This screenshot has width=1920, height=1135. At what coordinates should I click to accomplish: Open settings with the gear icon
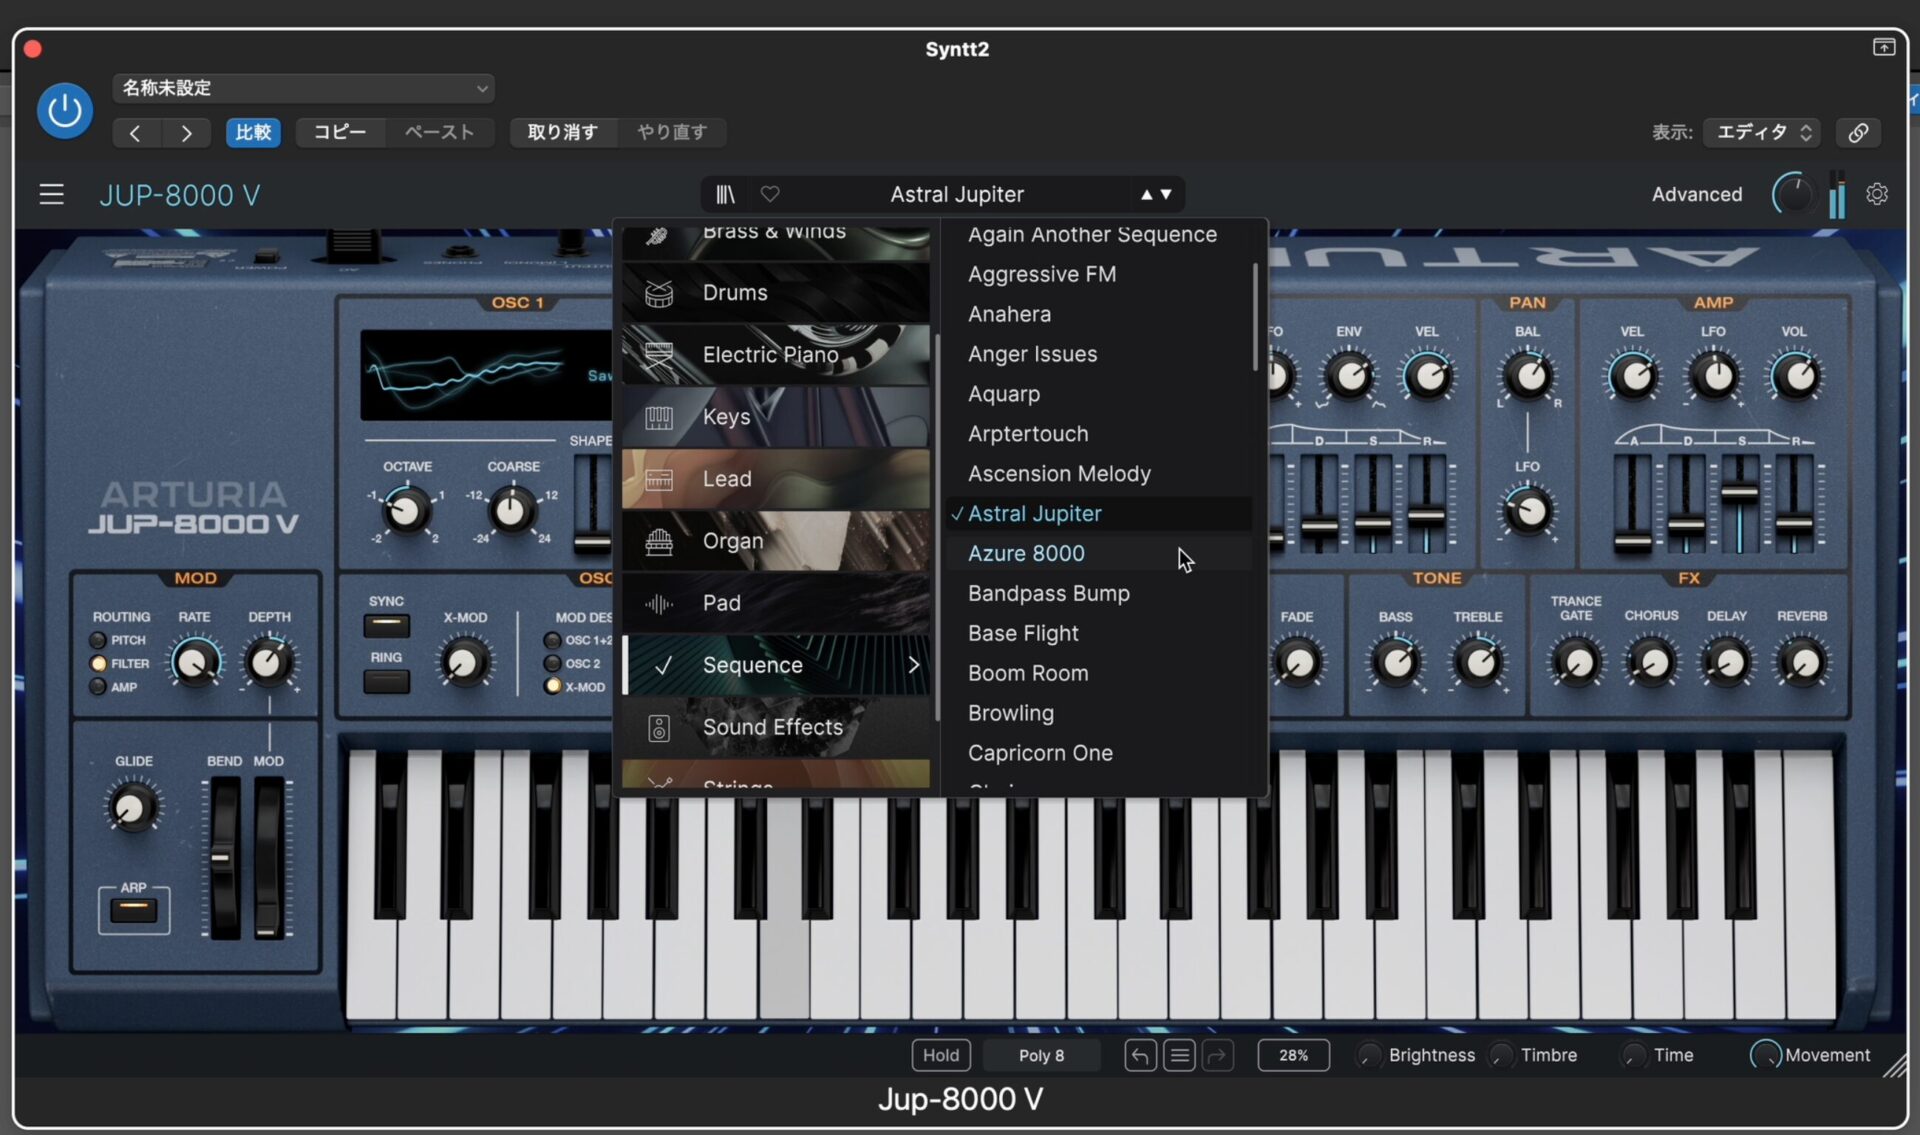point(1877,194)
